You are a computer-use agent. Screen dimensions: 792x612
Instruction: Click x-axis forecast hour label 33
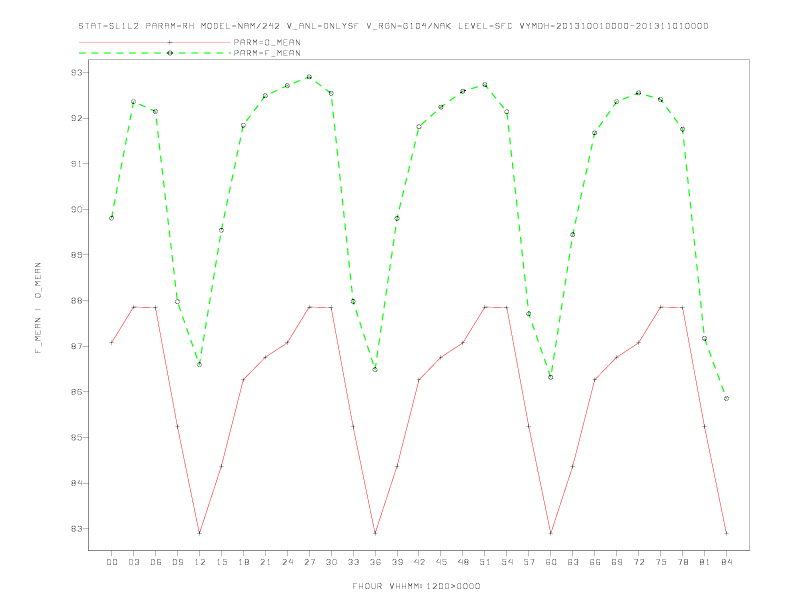(354, 562)
